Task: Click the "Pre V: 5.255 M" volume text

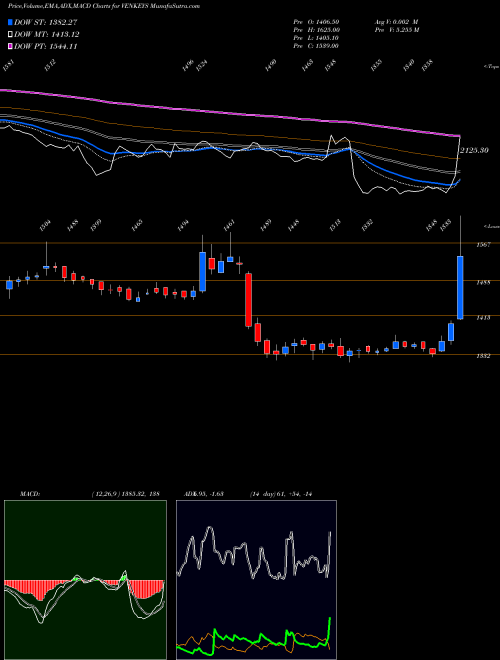Action: click(x=396, y=29)
